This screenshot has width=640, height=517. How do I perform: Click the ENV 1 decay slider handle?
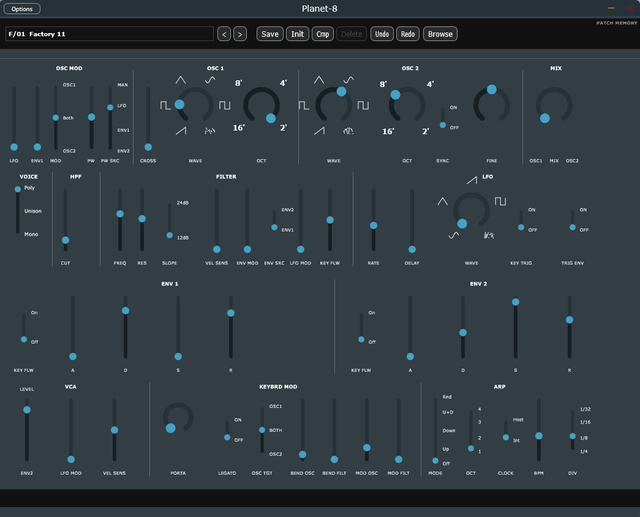tap(126, 311)
